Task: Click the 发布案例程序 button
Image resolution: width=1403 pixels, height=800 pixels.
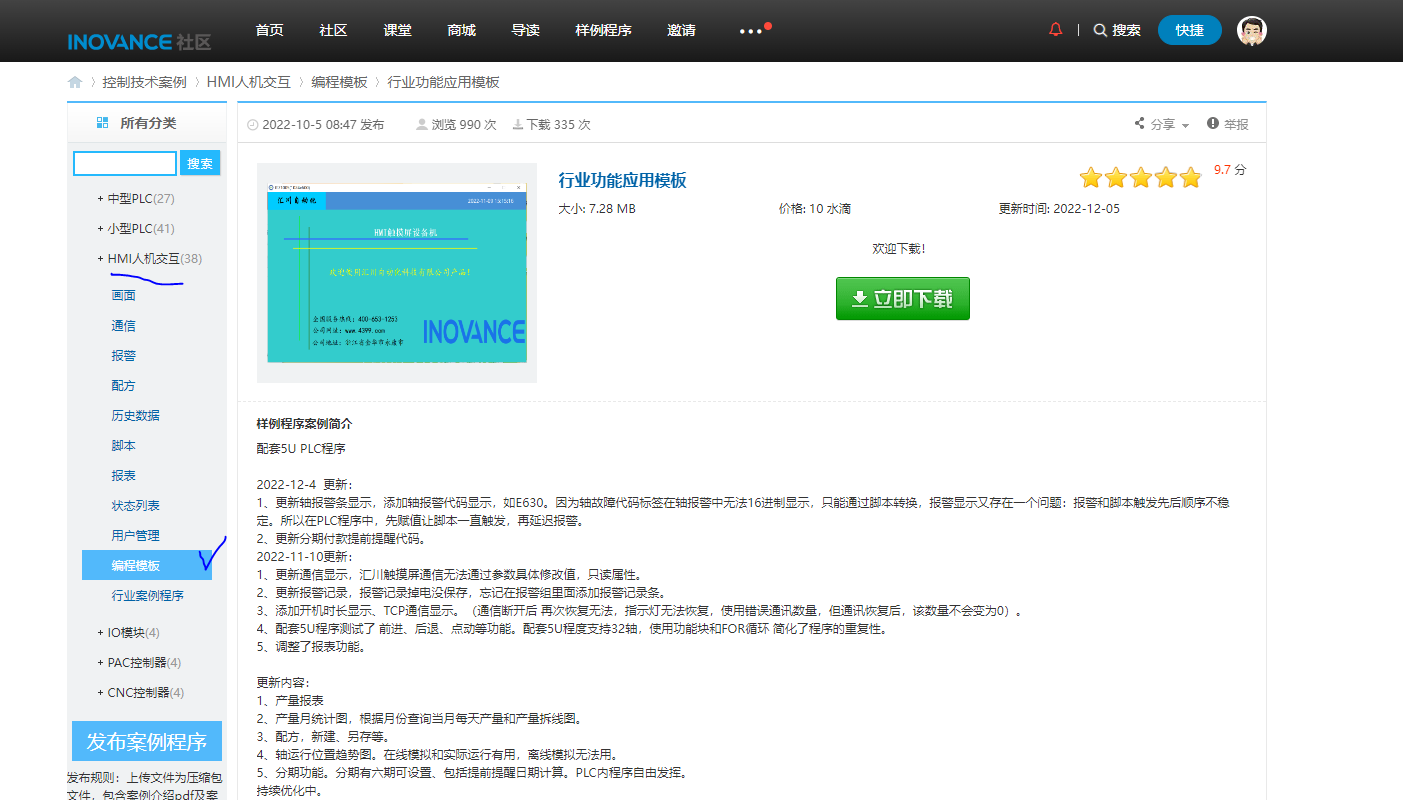Action: [x=147, y=742]
